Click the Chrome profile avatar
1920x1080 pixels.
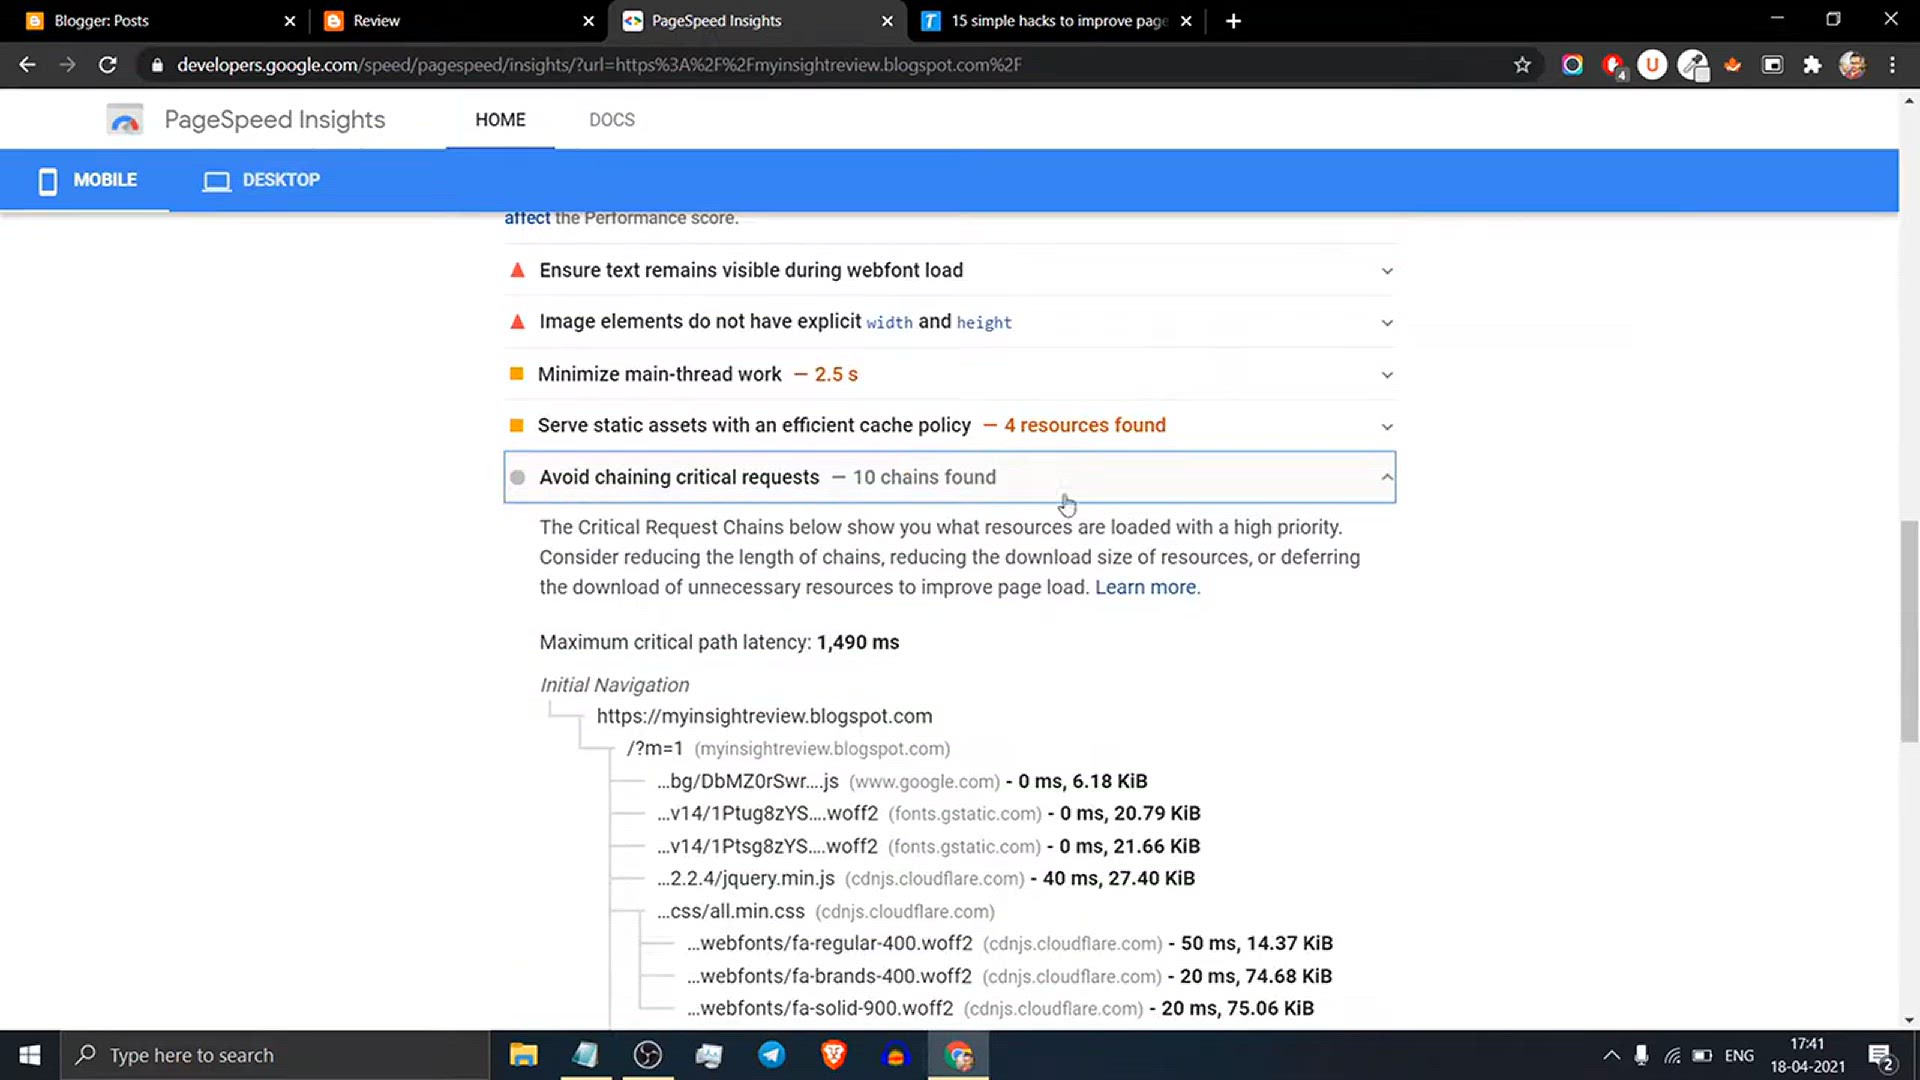tap(1852, 65)
